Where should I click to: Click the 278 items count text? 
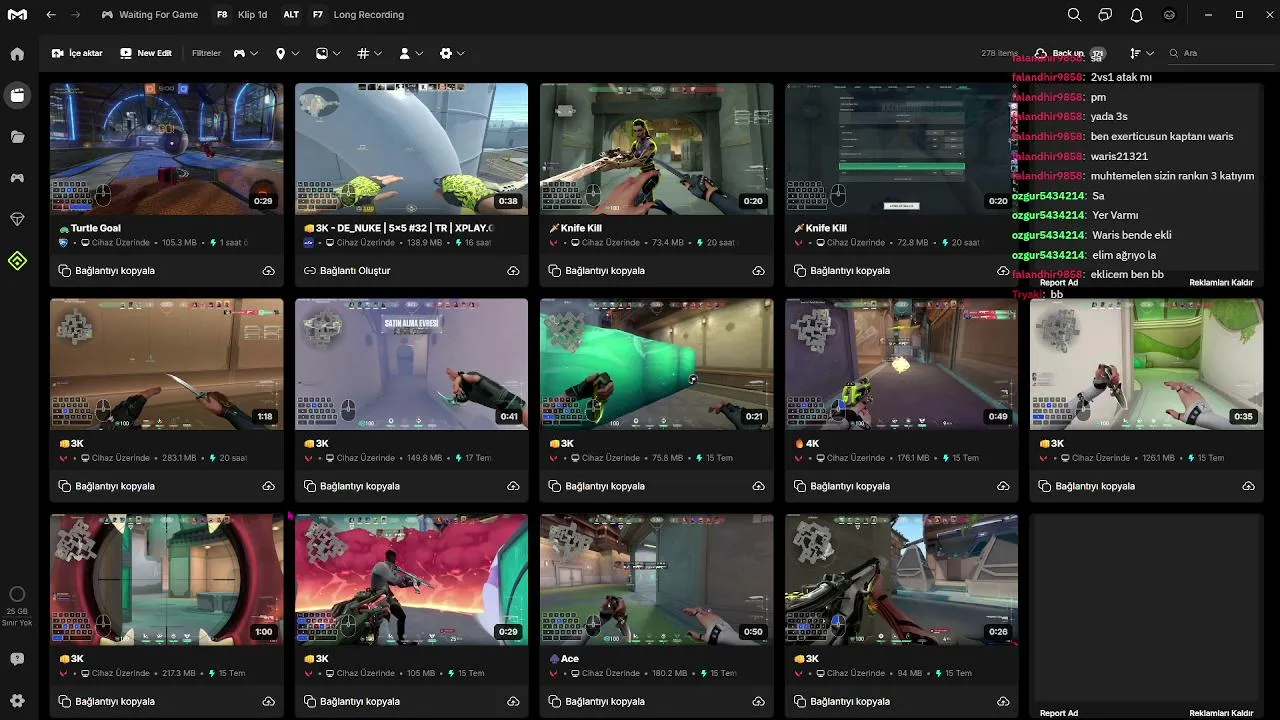(1000, 53)
